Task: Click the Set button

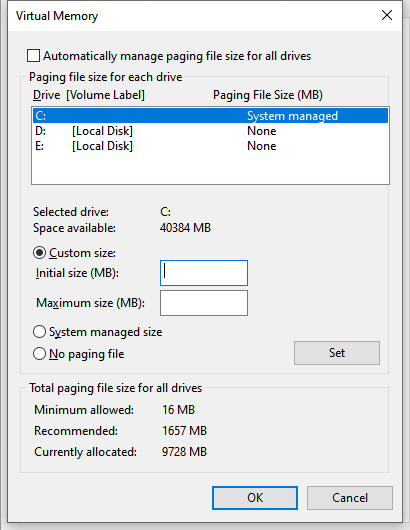Action: point(337,353)
